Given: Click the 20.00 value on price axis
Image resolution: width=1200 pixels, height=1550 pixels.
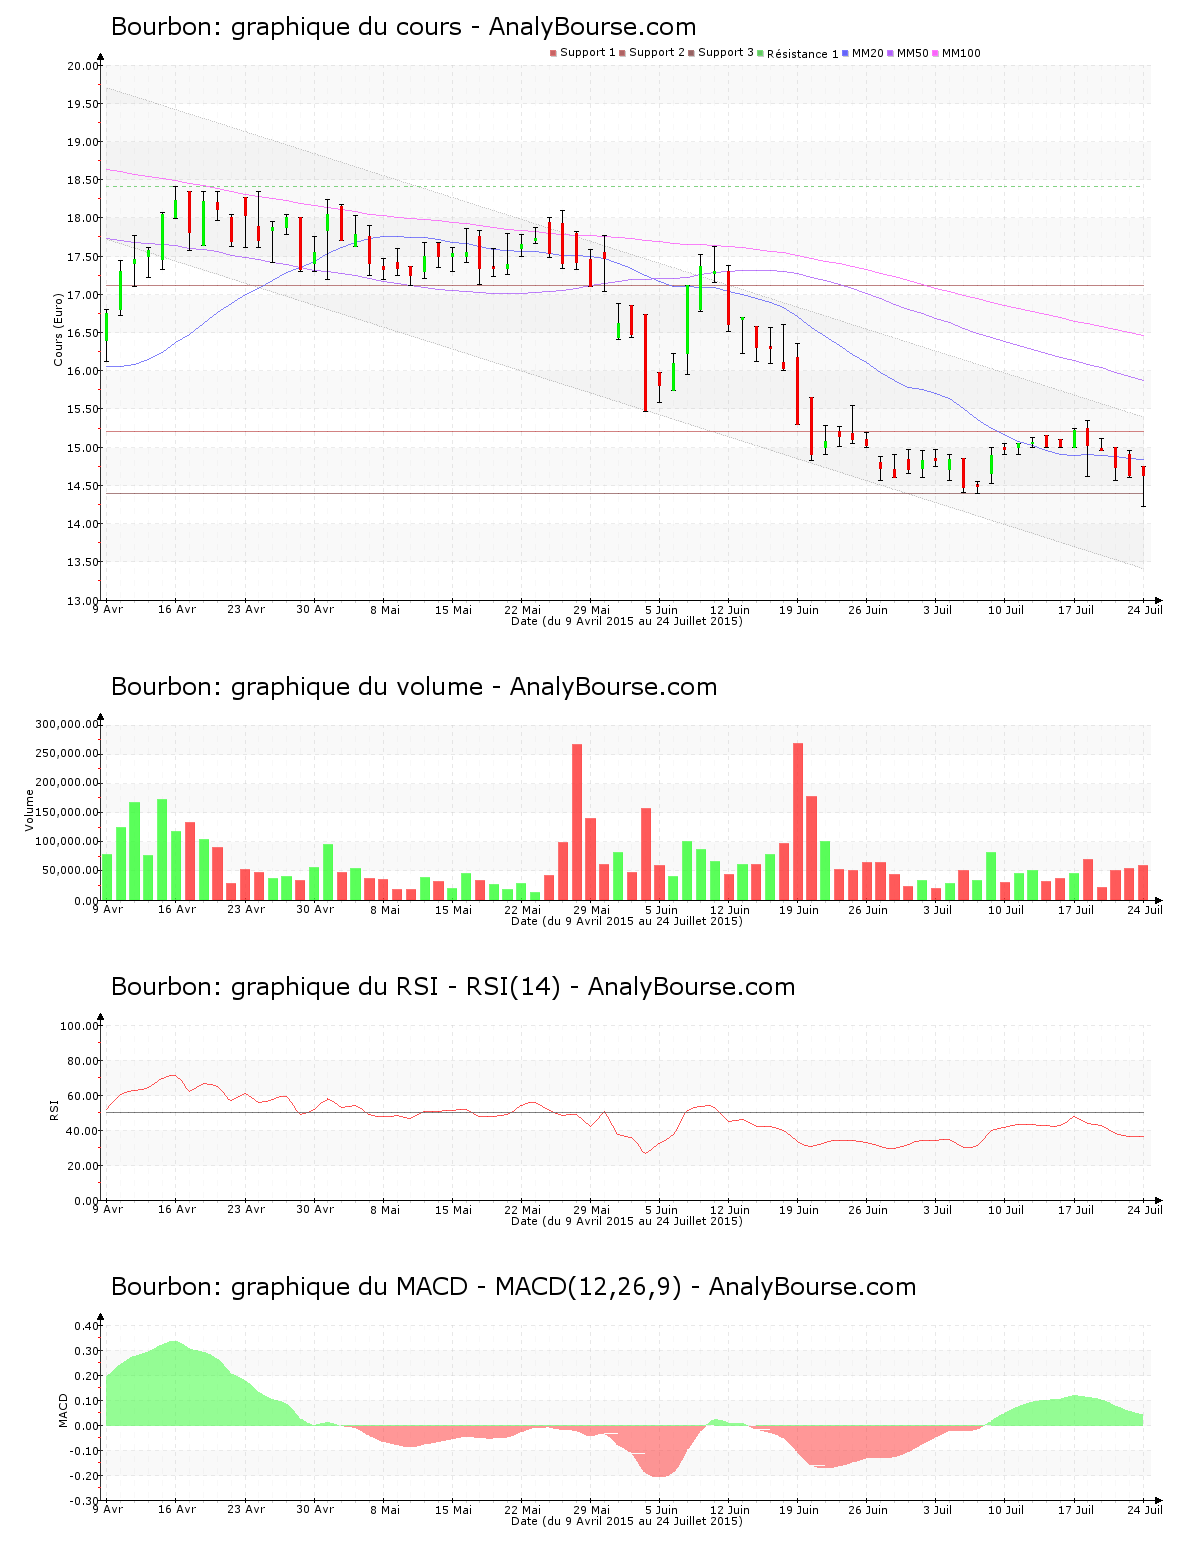Looking at the screenshot, I should [83, 66].
